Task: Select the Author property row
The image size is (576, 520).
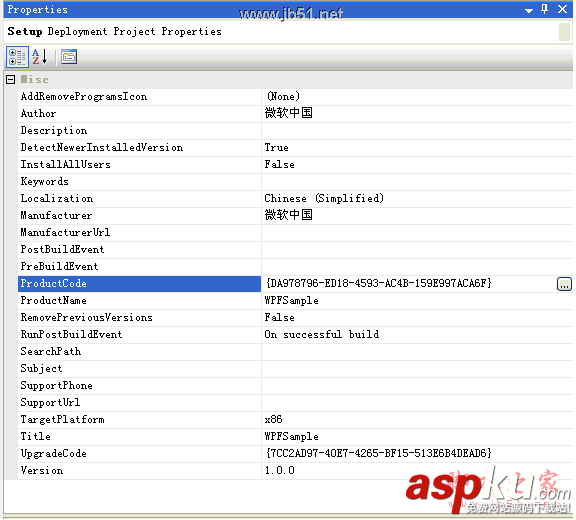Action: pos(140,113)
